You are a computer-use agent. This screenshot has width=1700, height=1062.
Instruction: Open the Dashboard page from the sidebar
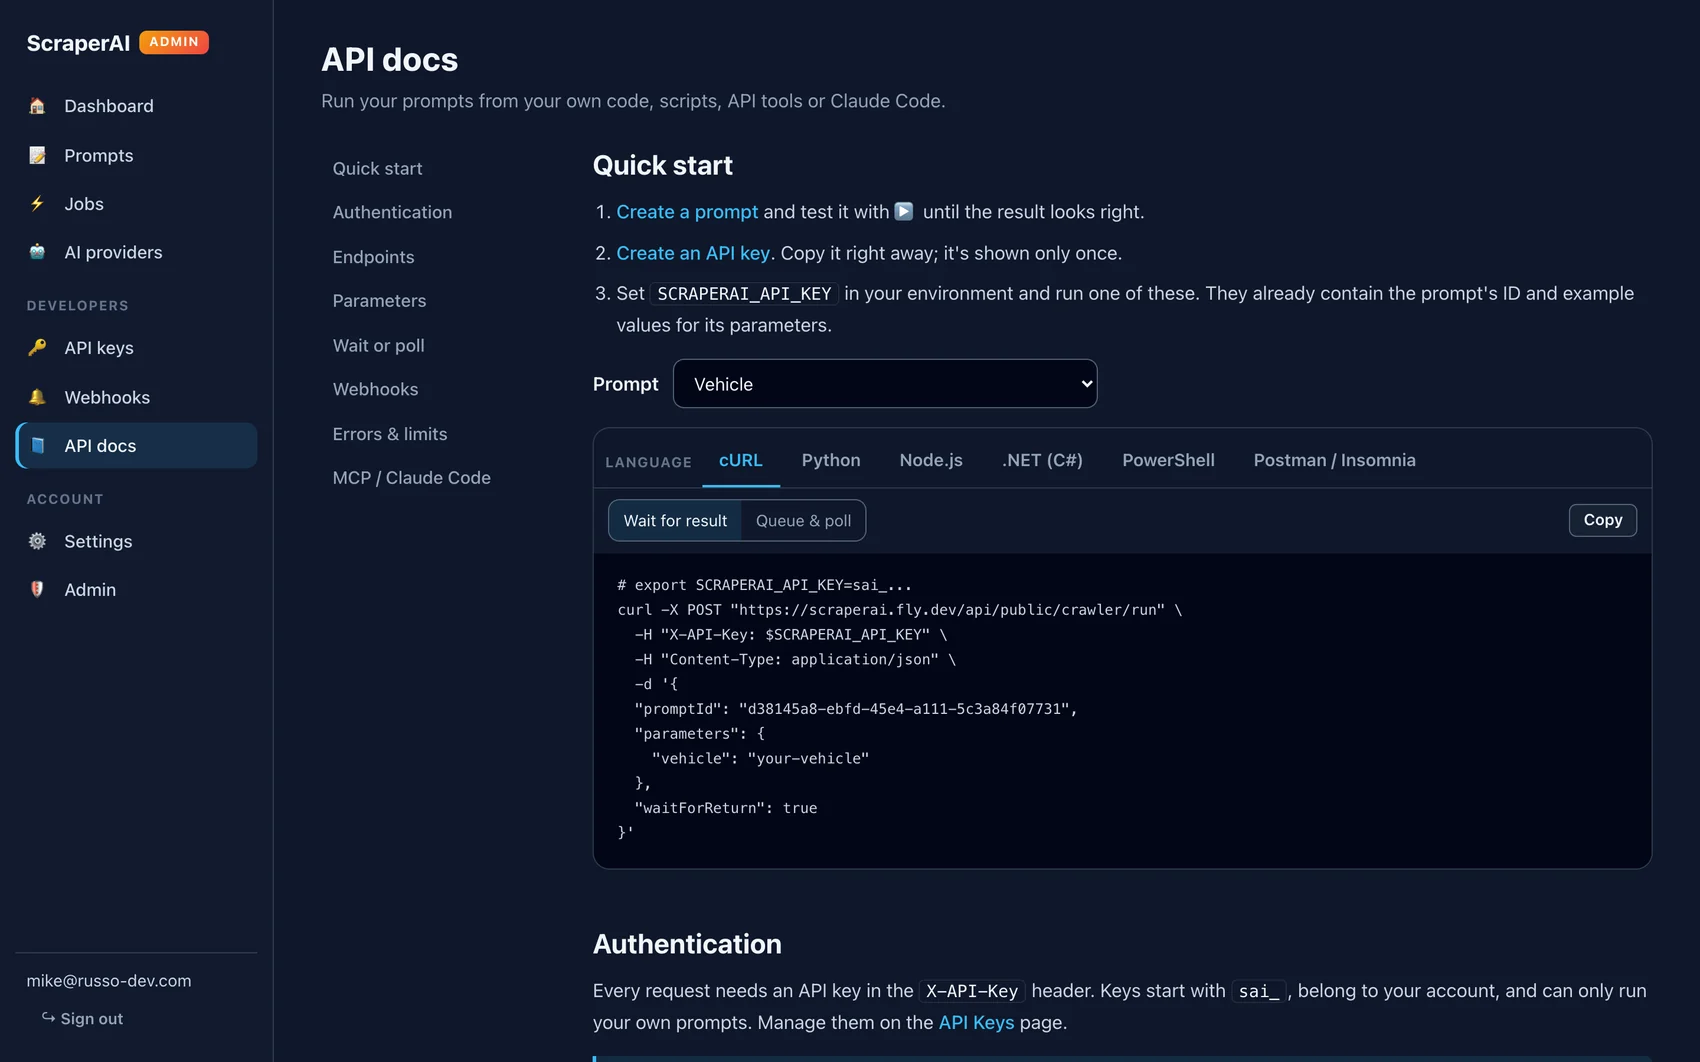pyautogui.click(x=136, y=106)
